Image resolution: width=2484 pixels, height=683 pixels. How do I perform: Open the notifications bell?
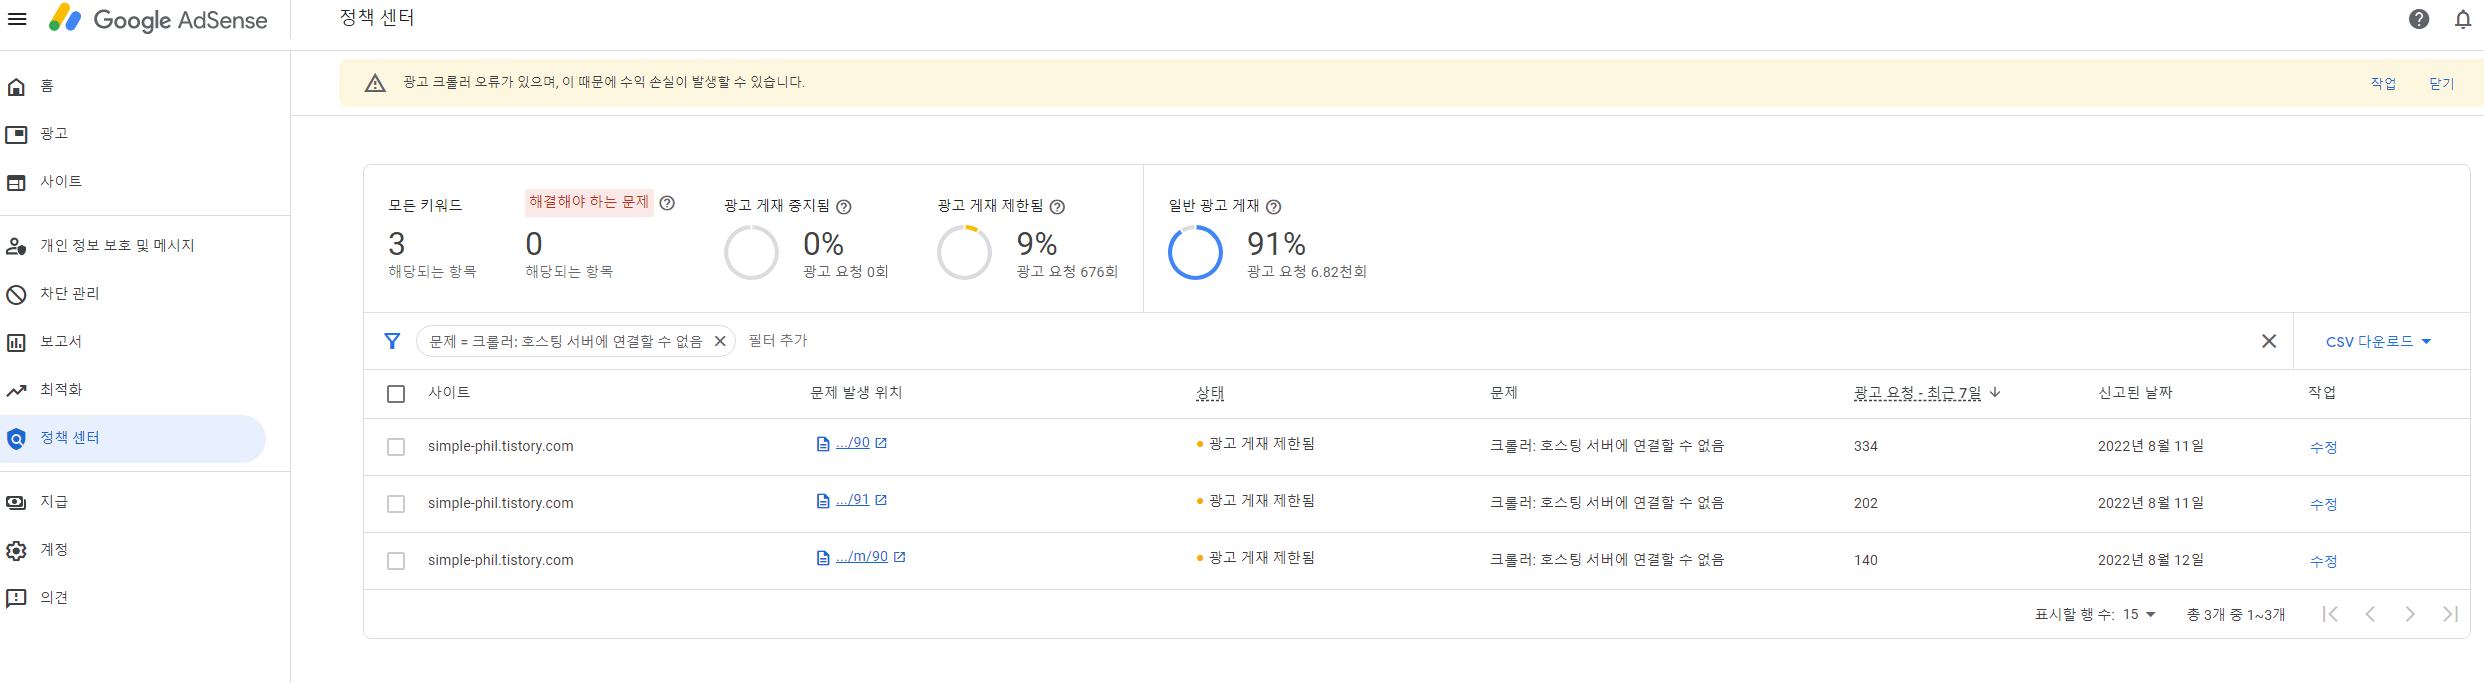coord(2463,19)
